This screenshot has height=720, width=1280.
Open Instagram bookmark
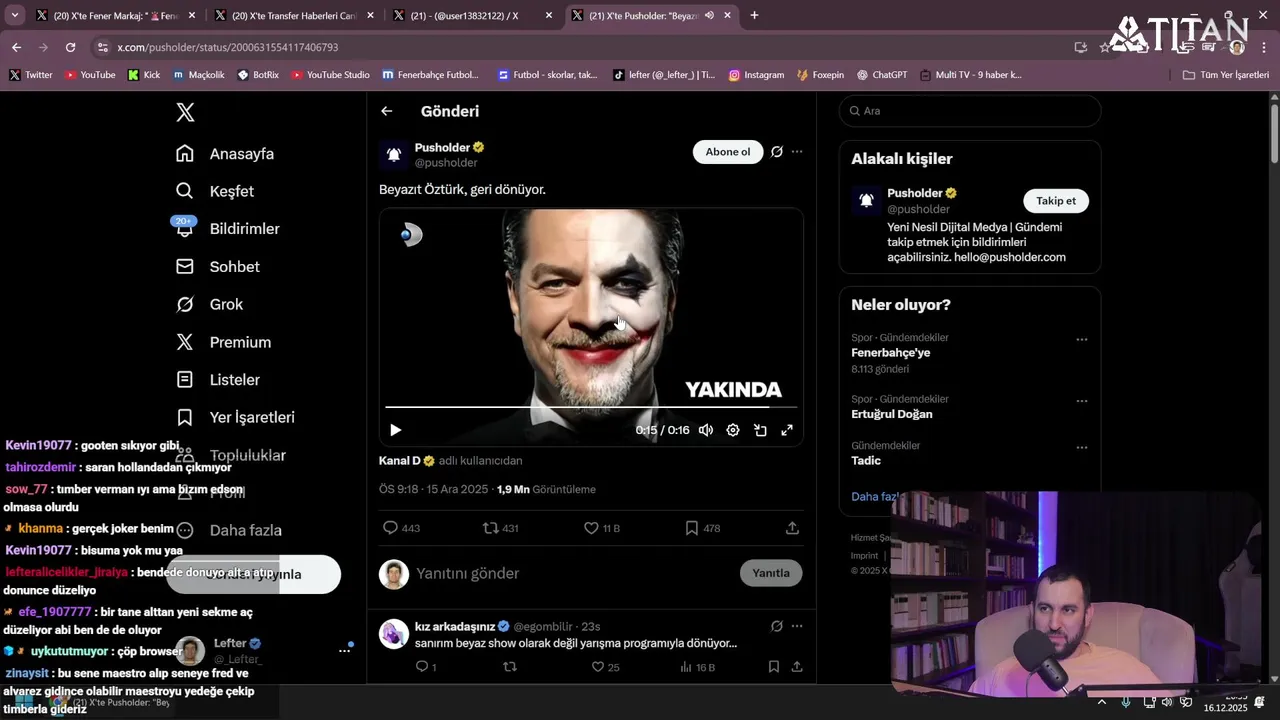[756, 75]
